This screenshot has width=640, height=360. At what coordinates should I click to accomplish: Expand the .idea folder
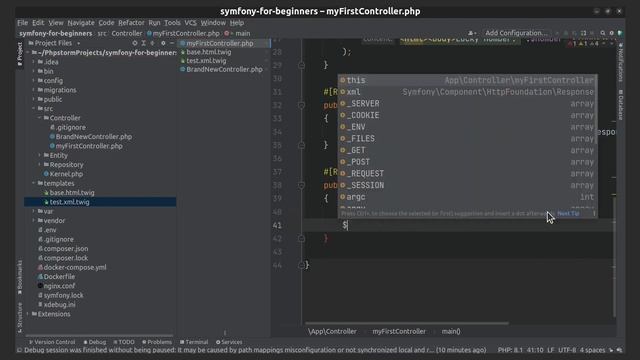coord(34,62)
